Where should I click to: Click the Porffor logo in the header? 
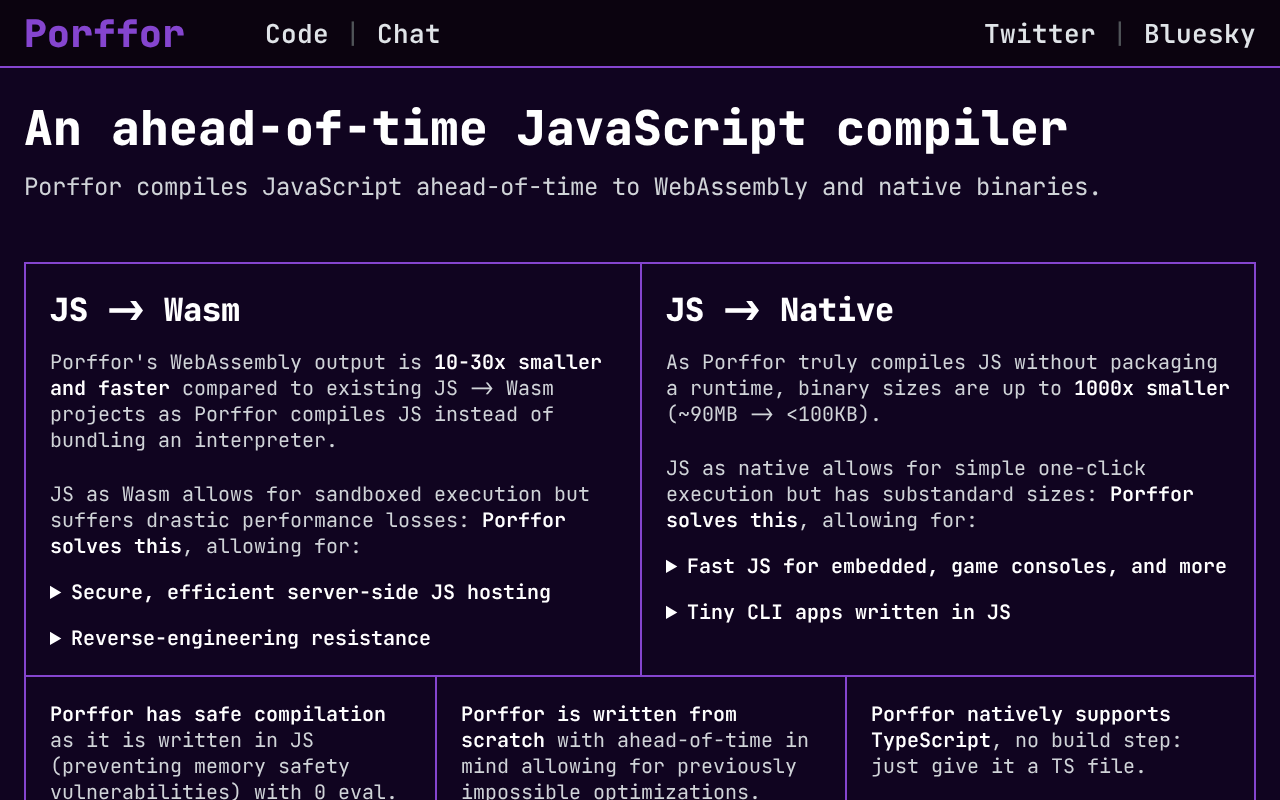104,34
